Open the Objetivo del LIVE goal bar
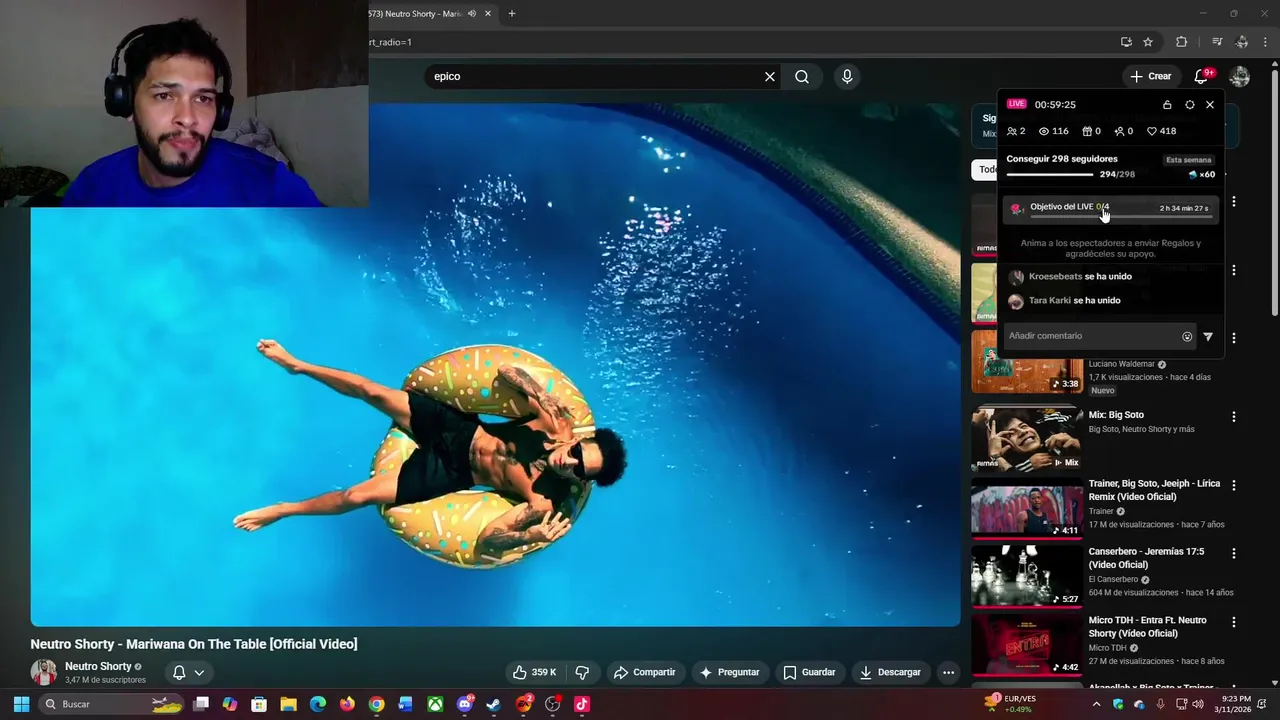The image size is (1280, 720). tap(1112, 209)
